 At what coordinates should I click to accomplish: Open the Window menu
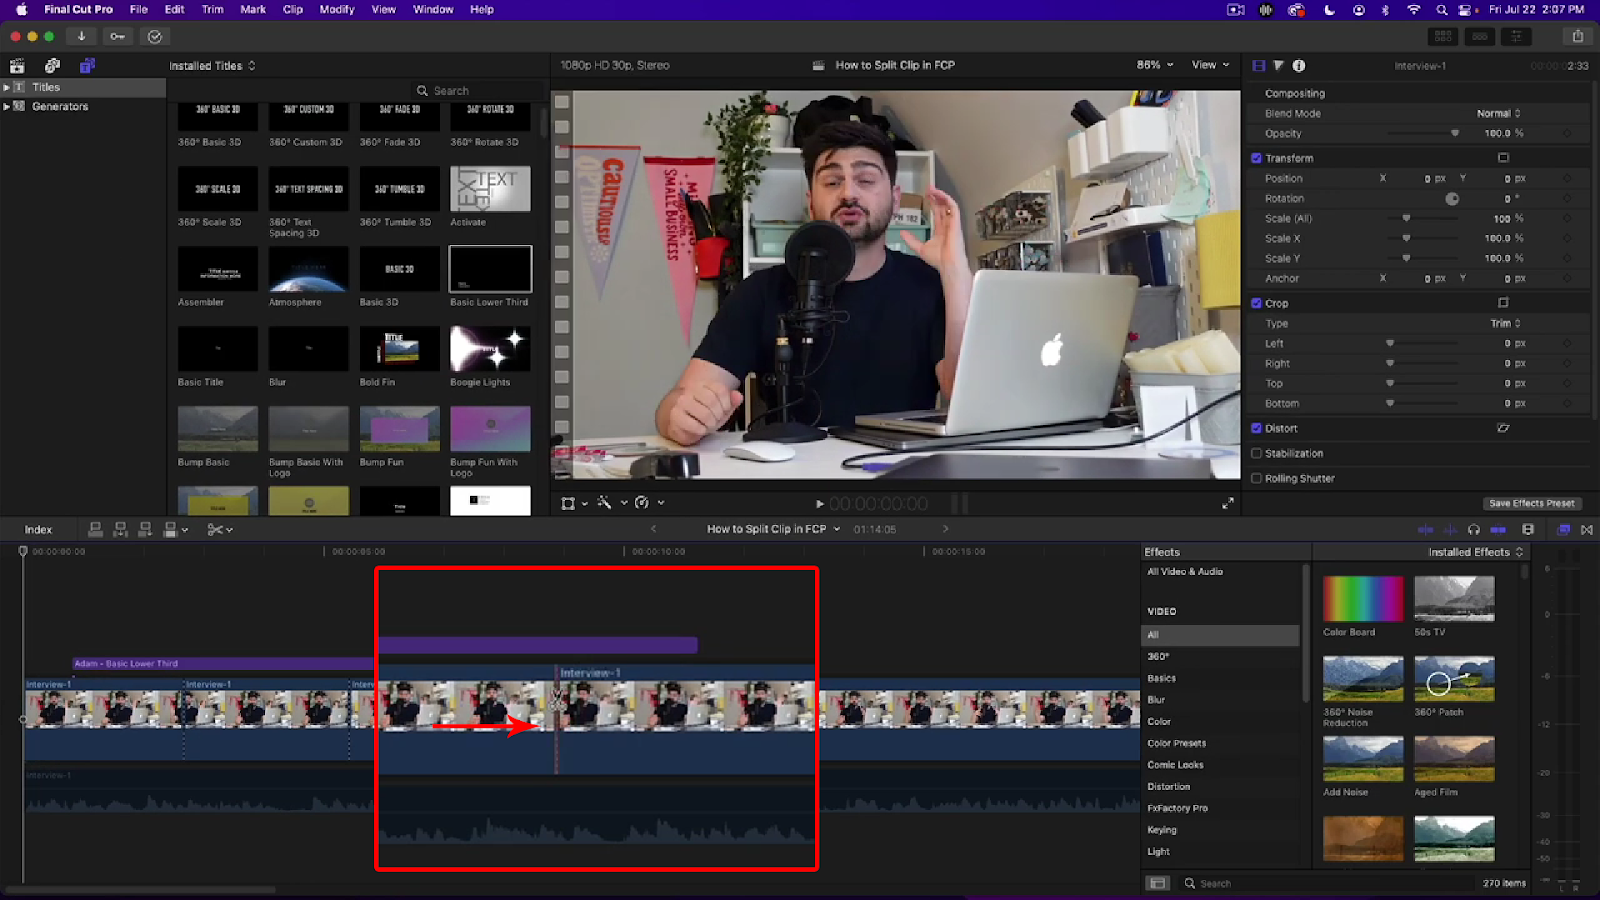tap(433, 9)
